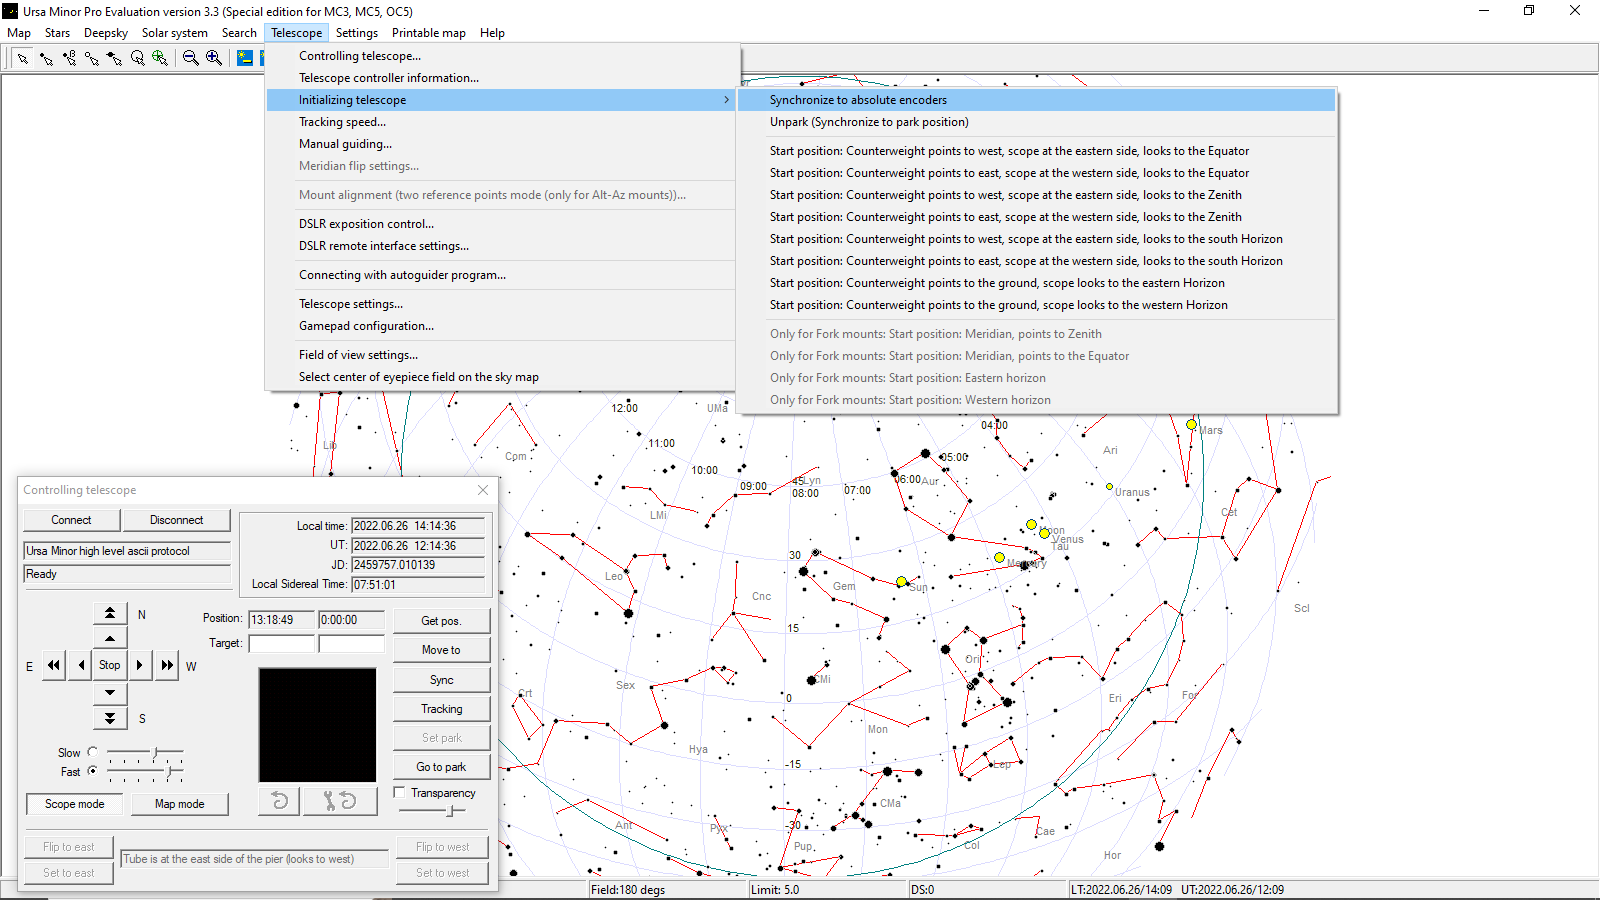Open Gamepad configuration... menu item

coord(502,326)
